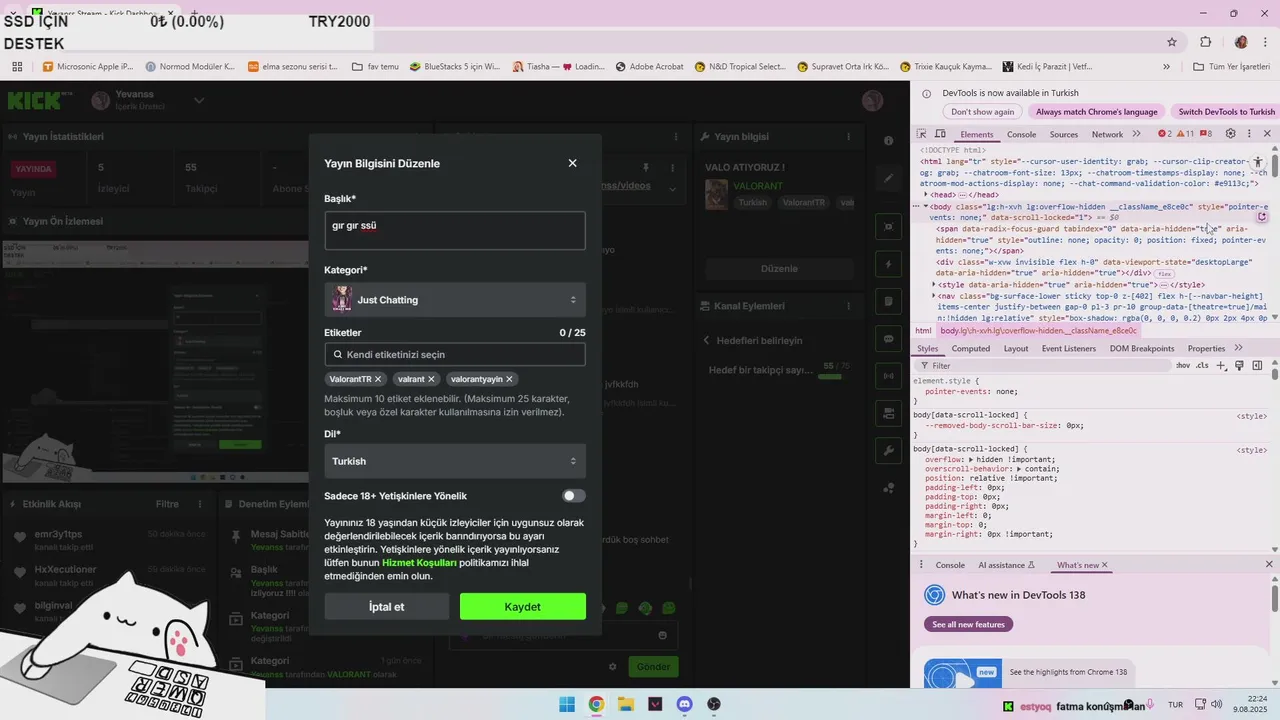Click Don't show again button
Screen dimensions: 1280x720
(x=982, y=112)
